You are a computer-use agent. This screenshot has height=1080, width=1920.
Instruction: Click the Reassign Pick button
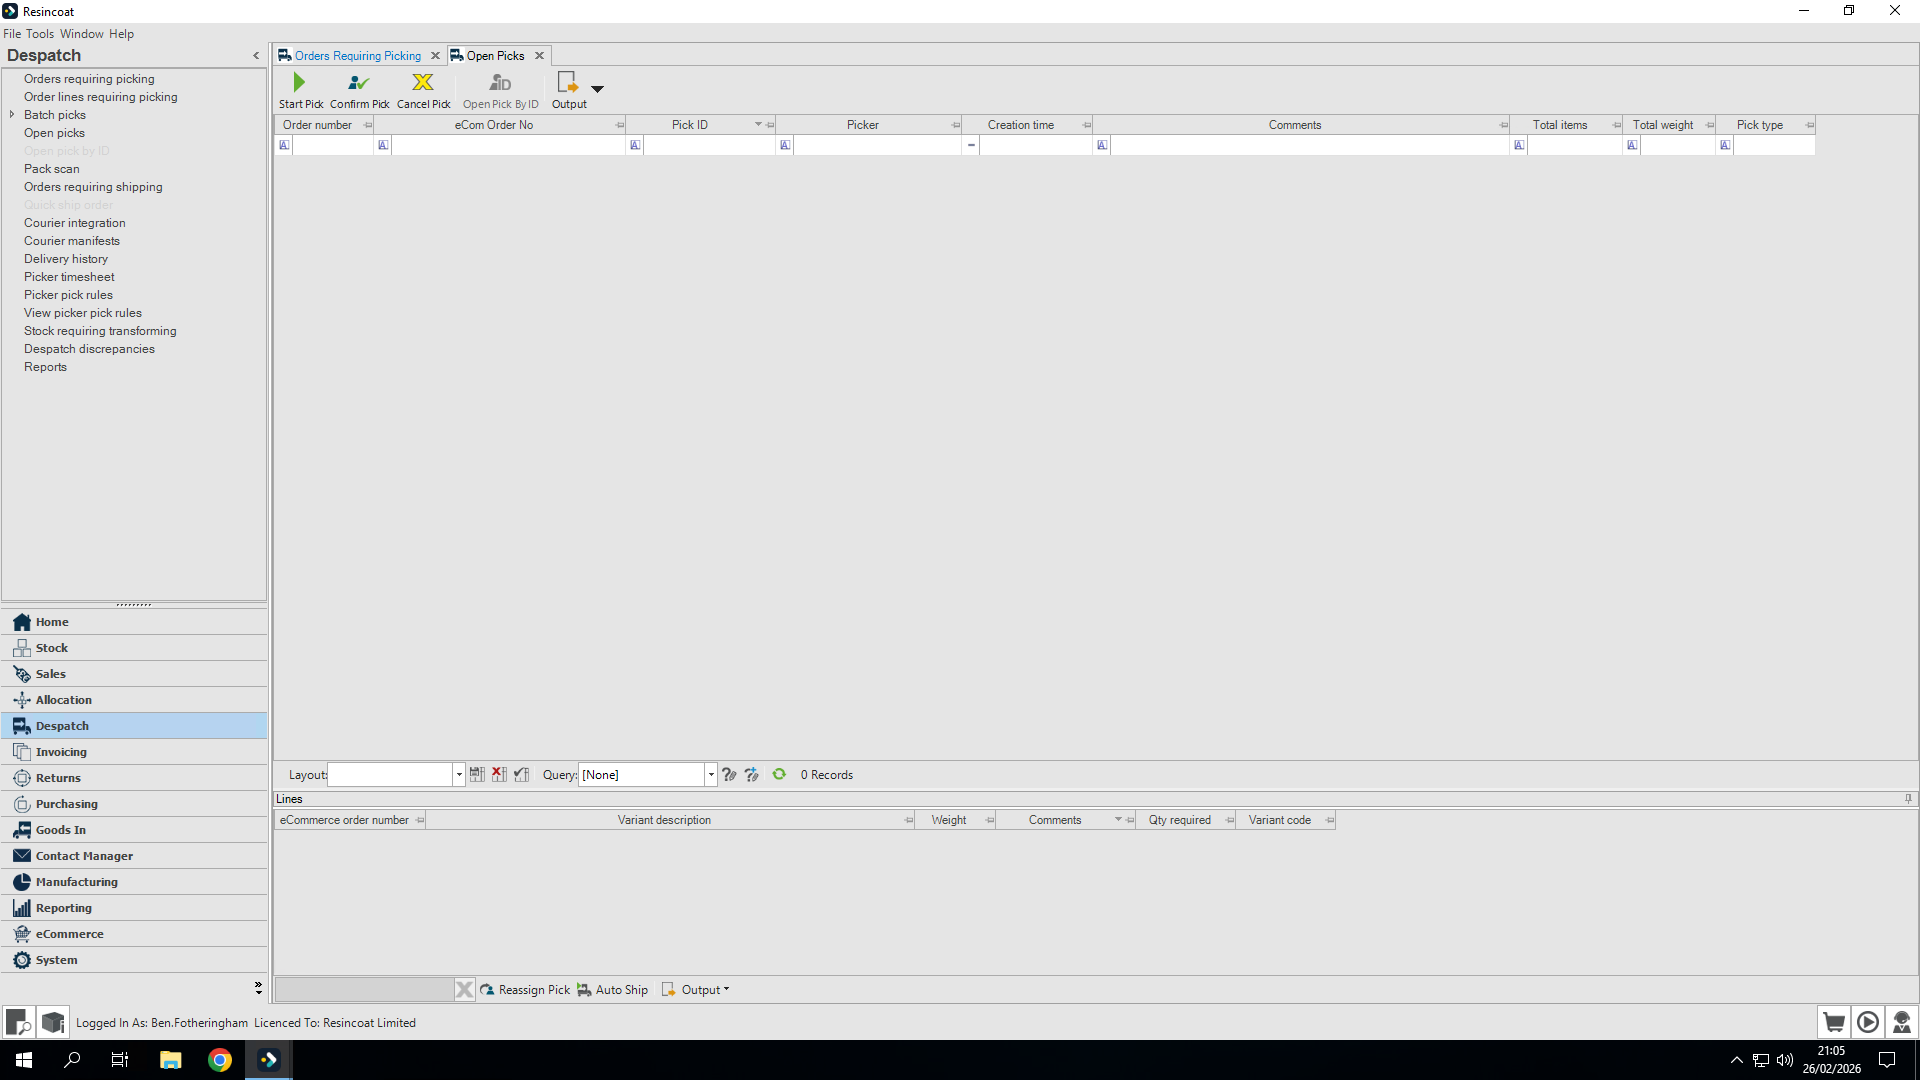point(525,990)
